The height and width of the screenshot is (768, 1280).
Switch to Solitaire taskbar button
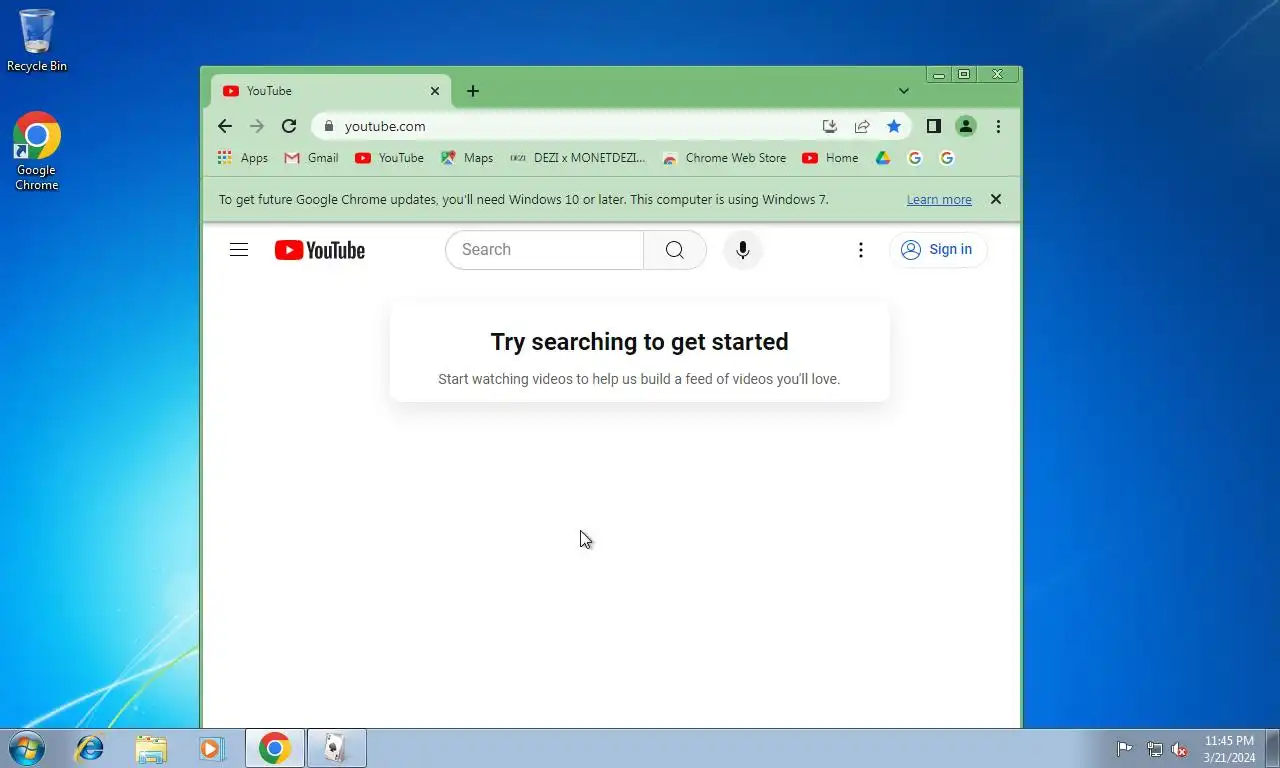337,748
